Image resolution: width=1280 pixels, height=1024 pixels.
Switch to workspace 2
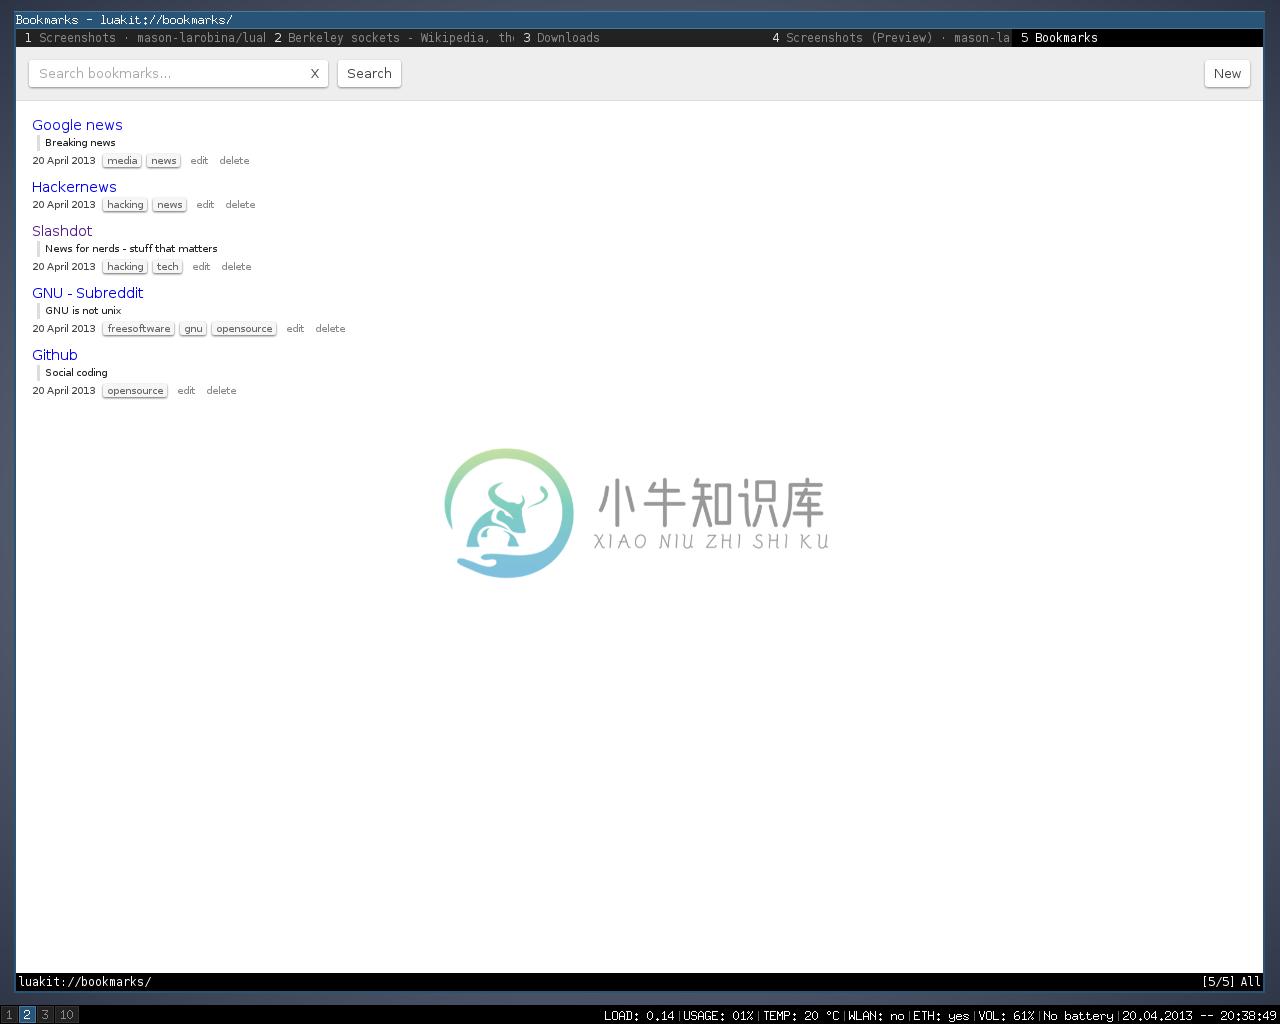point(27,1015)
